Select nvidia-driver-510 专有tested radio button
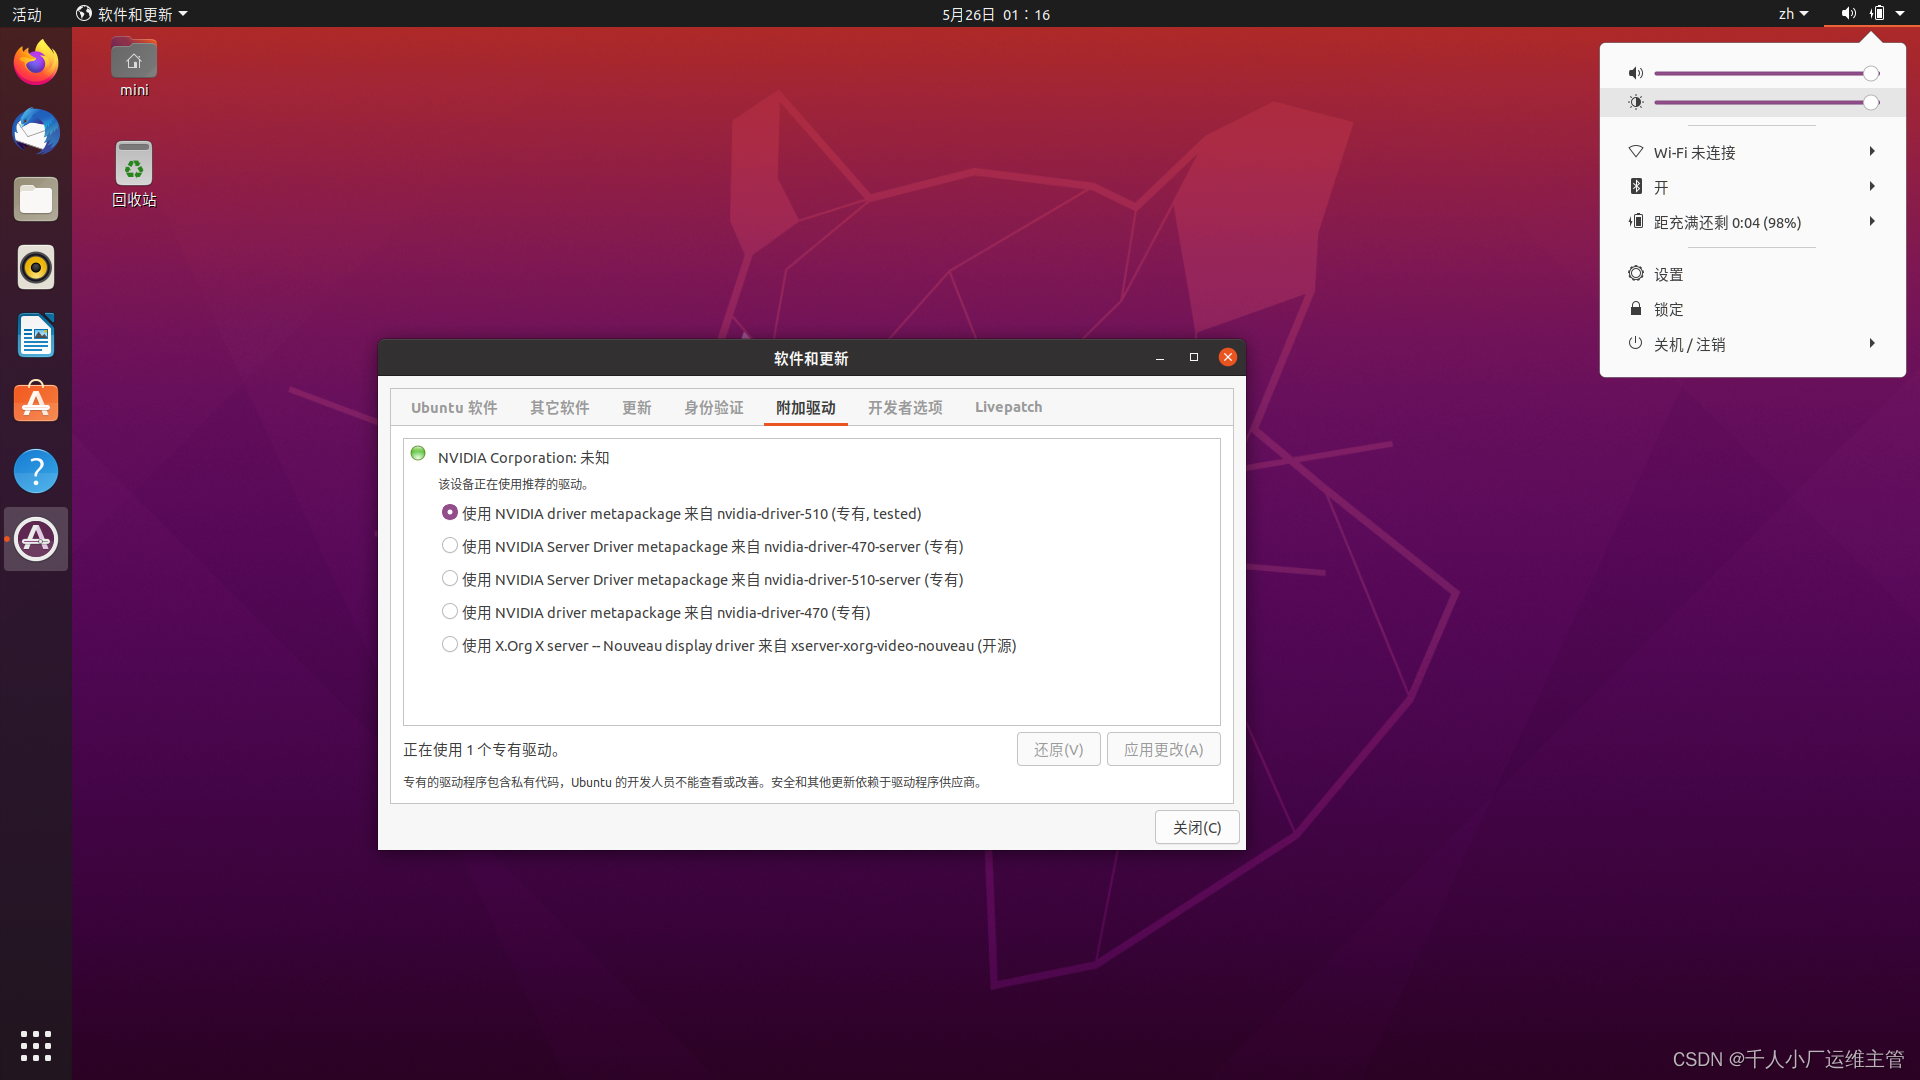 coord(450,512)
